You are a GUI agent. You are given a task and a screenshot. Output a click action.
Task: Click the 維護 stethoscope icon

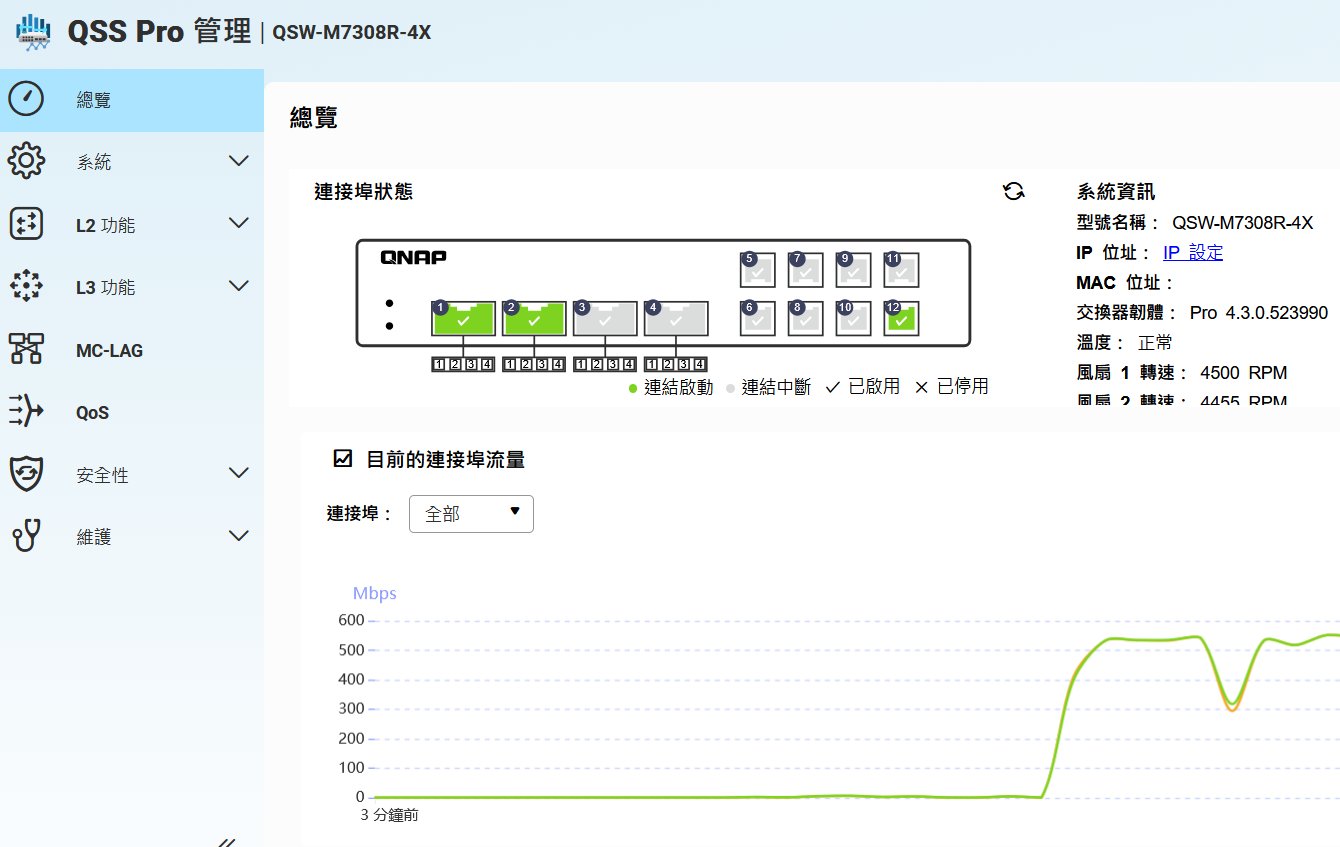(x=26, y=536)
